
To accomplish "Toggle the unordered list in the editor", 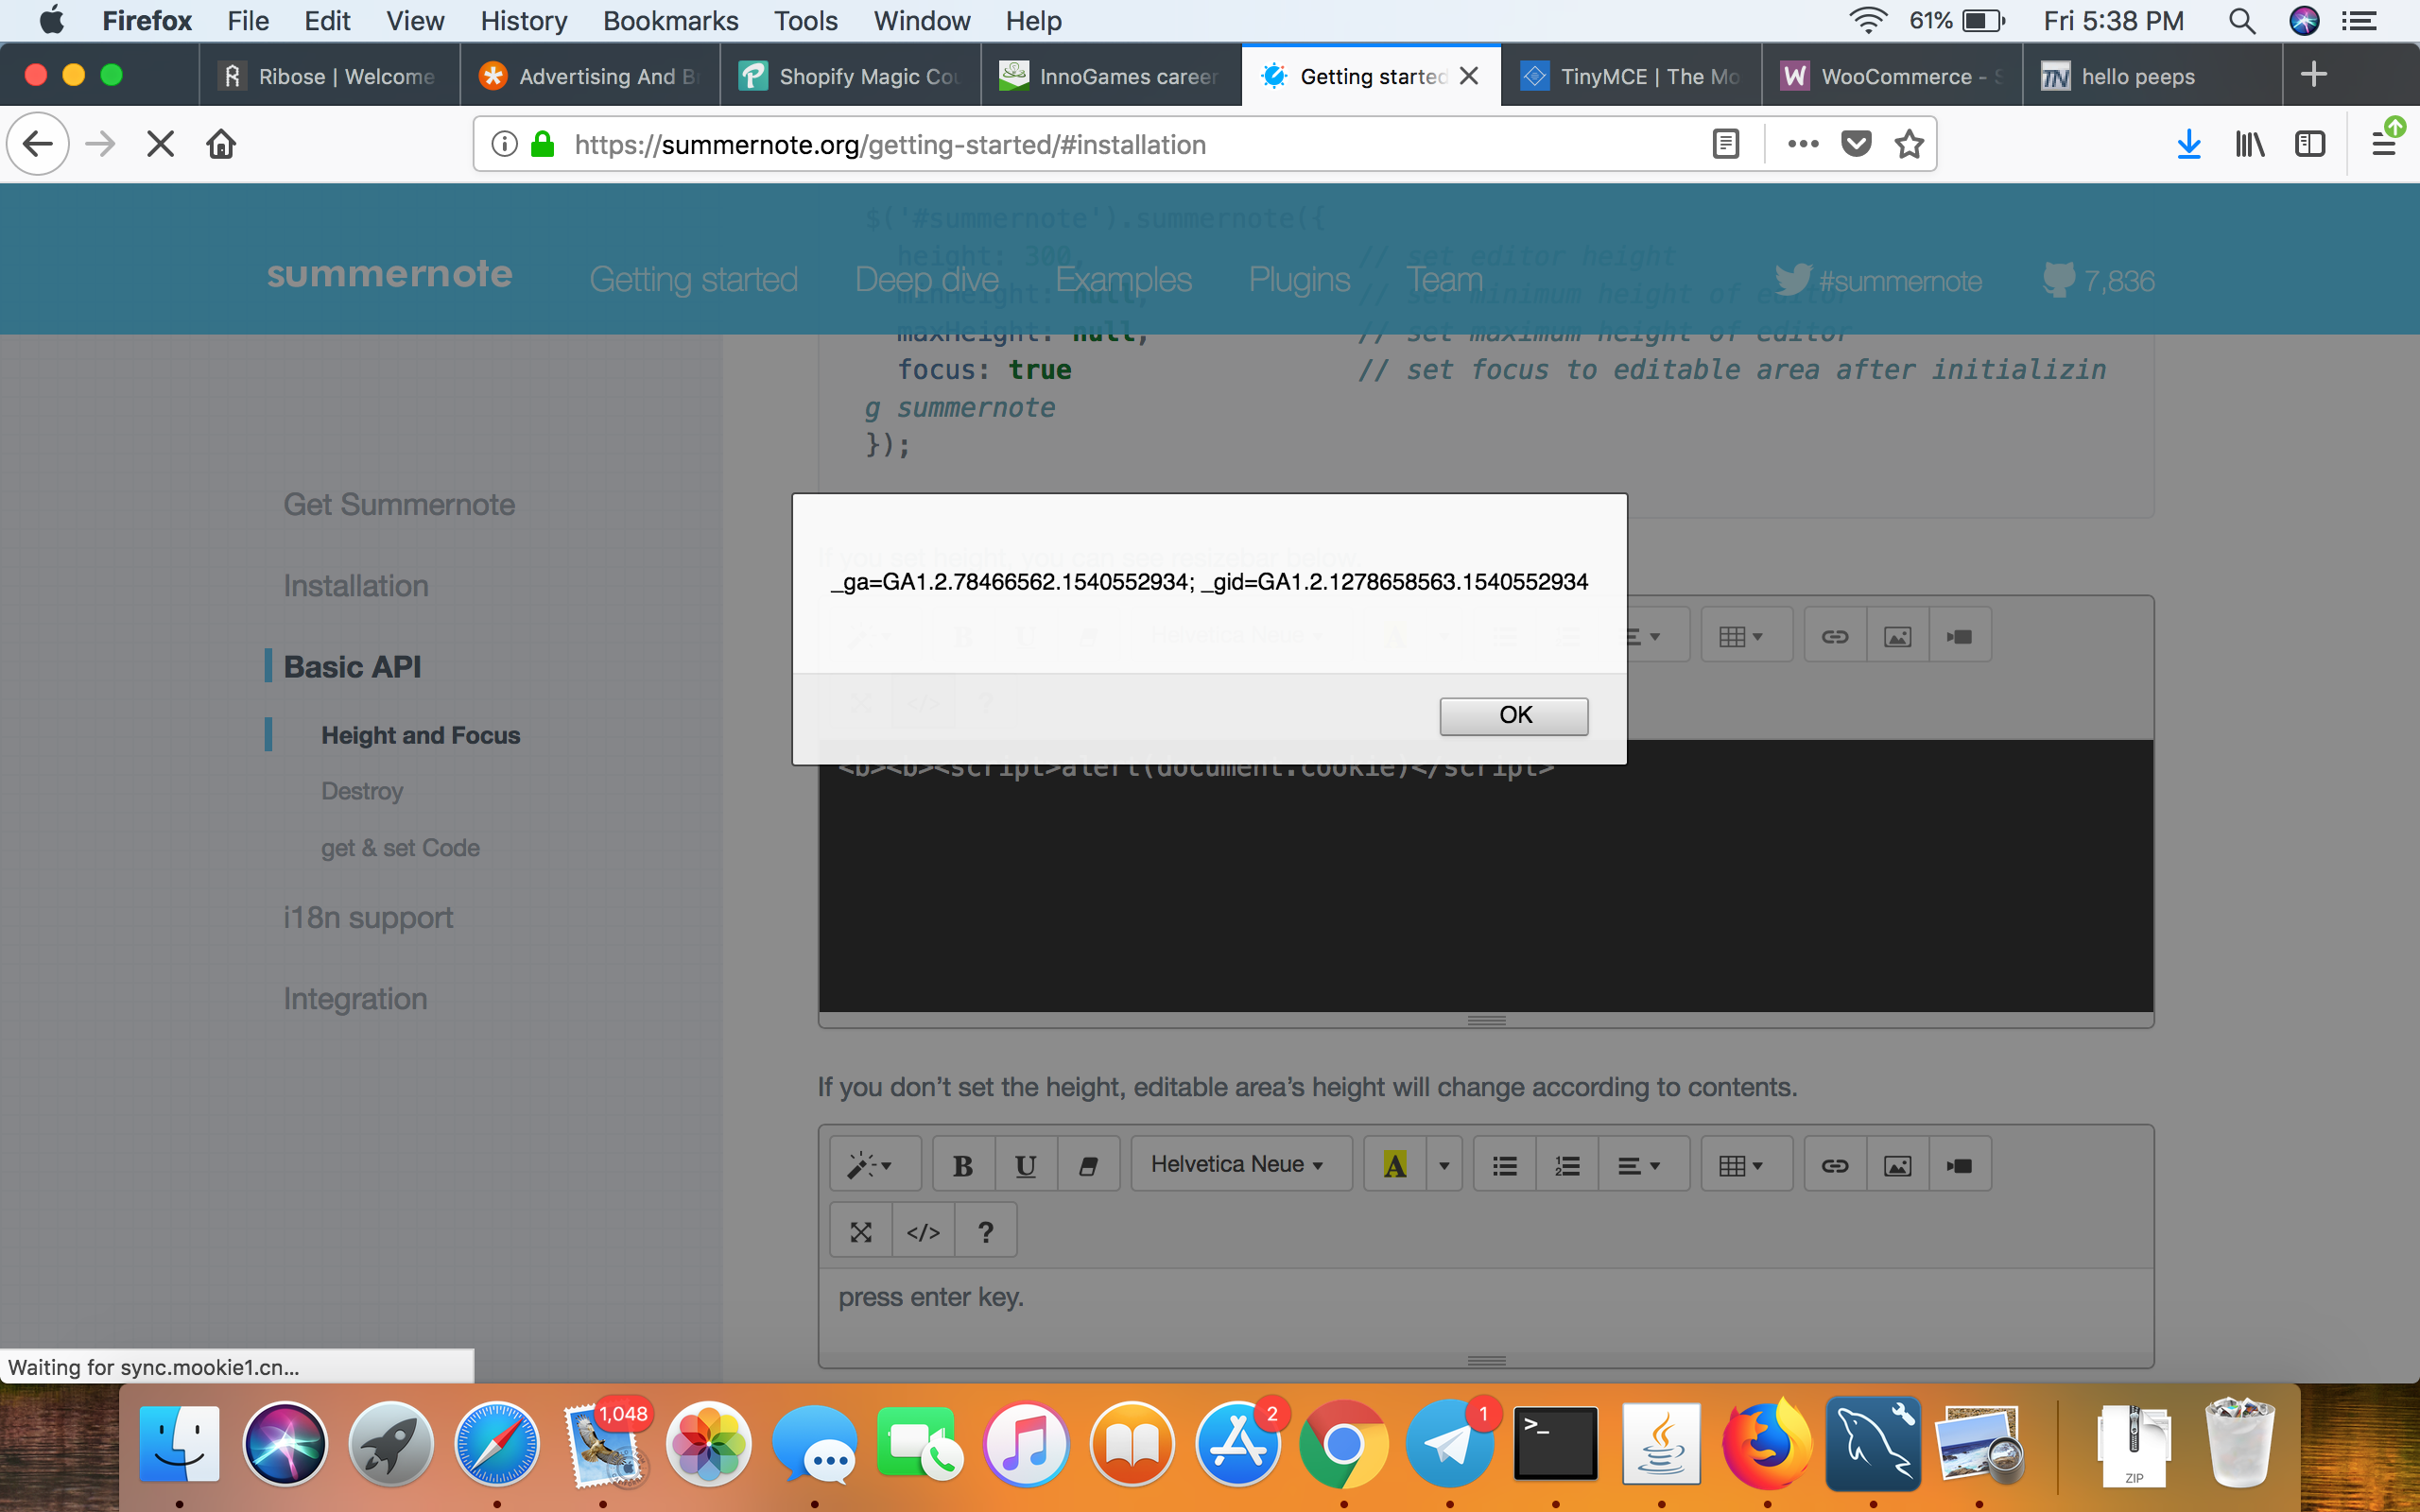I will point(1503,1163).
